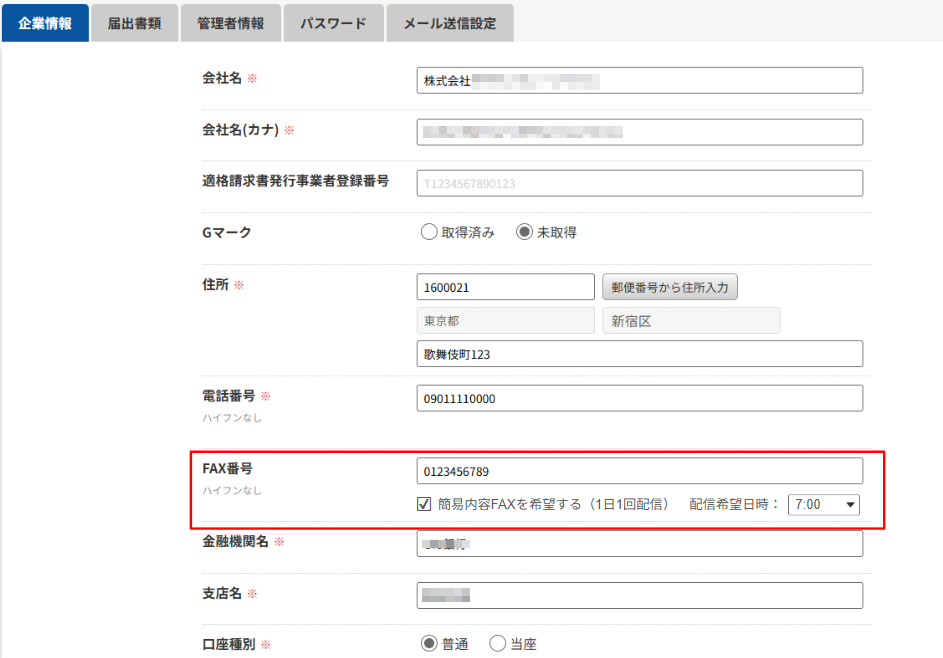Click the 電話番号 input field
This screenshot has width=943, height=658.
639,398
